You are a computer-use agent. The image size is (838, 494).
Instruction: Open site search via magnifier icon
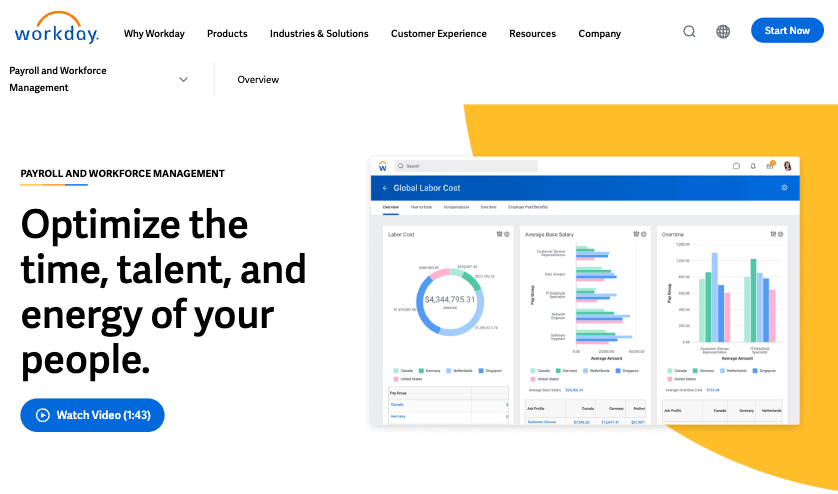pos(689,32)
